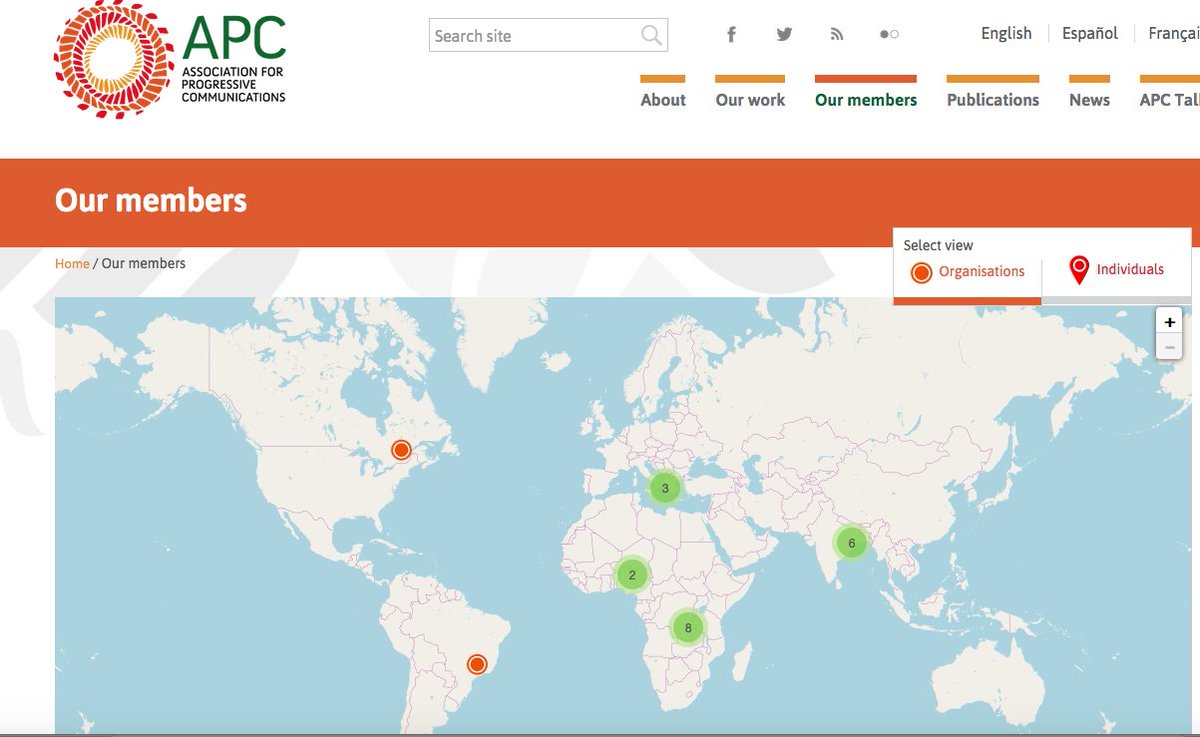Switch to Individuals view
This screenshot has height=737, width=1200.
[x=1116, y=270]
